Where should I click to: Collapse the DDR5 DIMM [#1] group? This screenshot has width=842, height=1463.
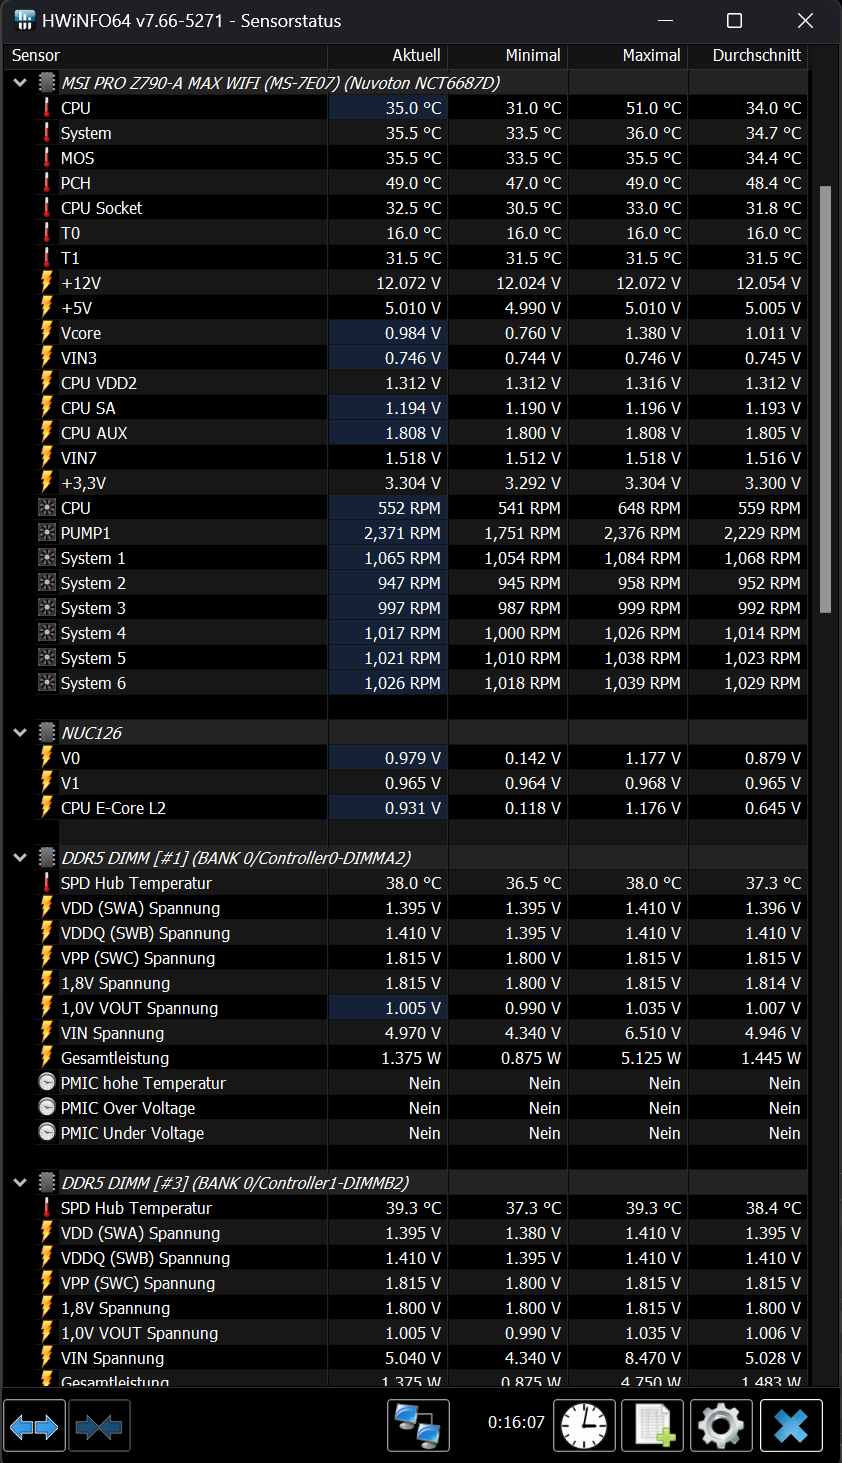coord(20,858)
